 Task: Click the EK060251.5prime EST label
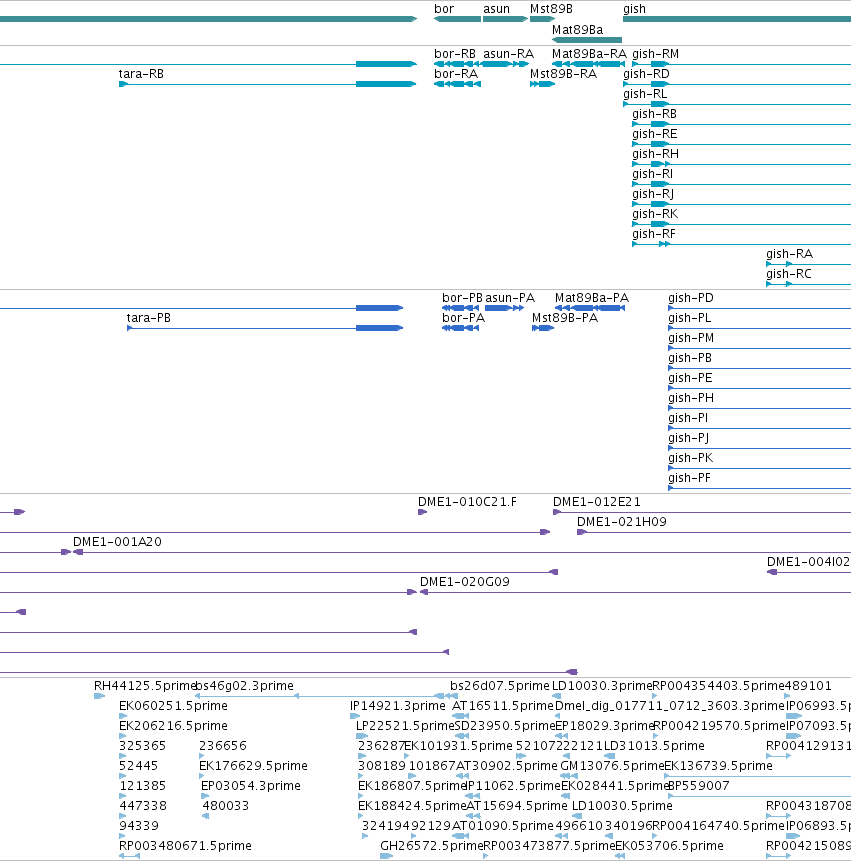click(173, 706)
